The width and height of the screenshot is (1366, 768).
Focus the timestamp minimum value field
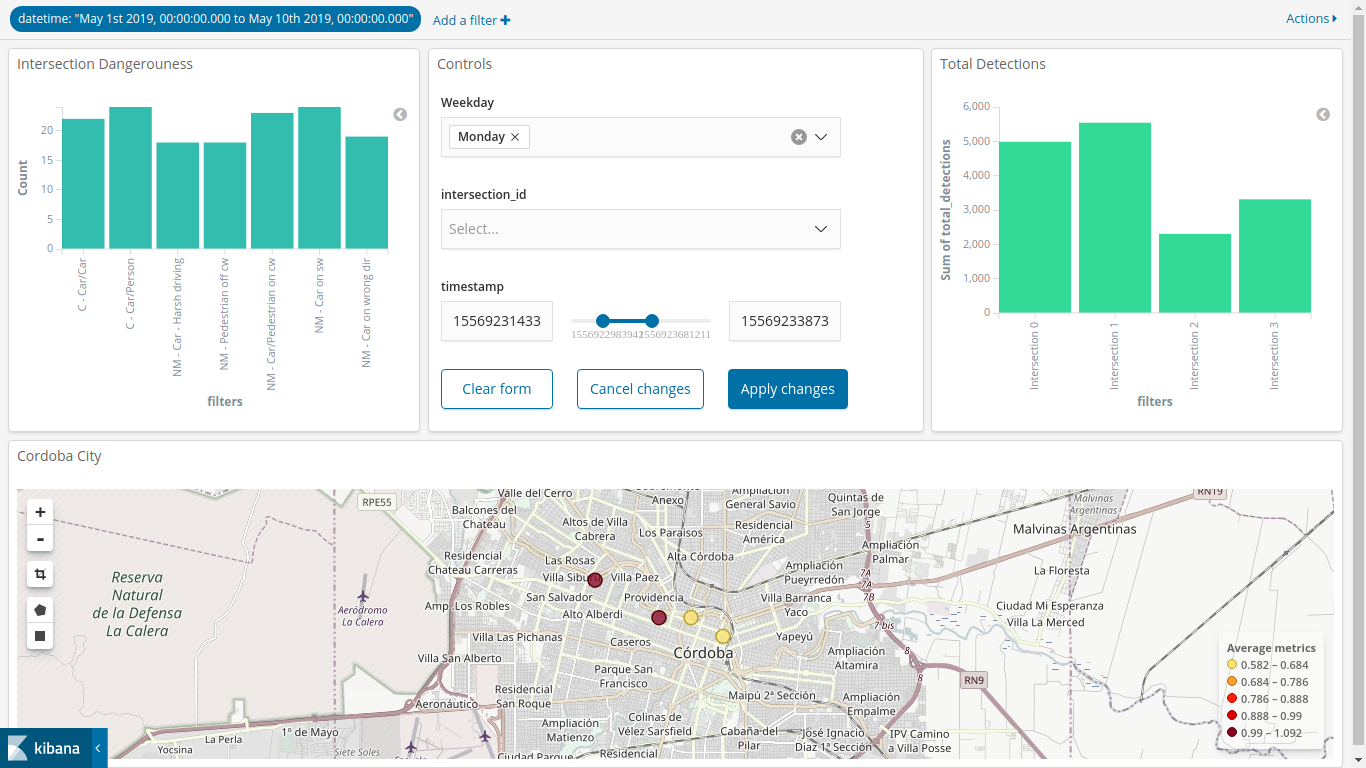tap(497, 321)
